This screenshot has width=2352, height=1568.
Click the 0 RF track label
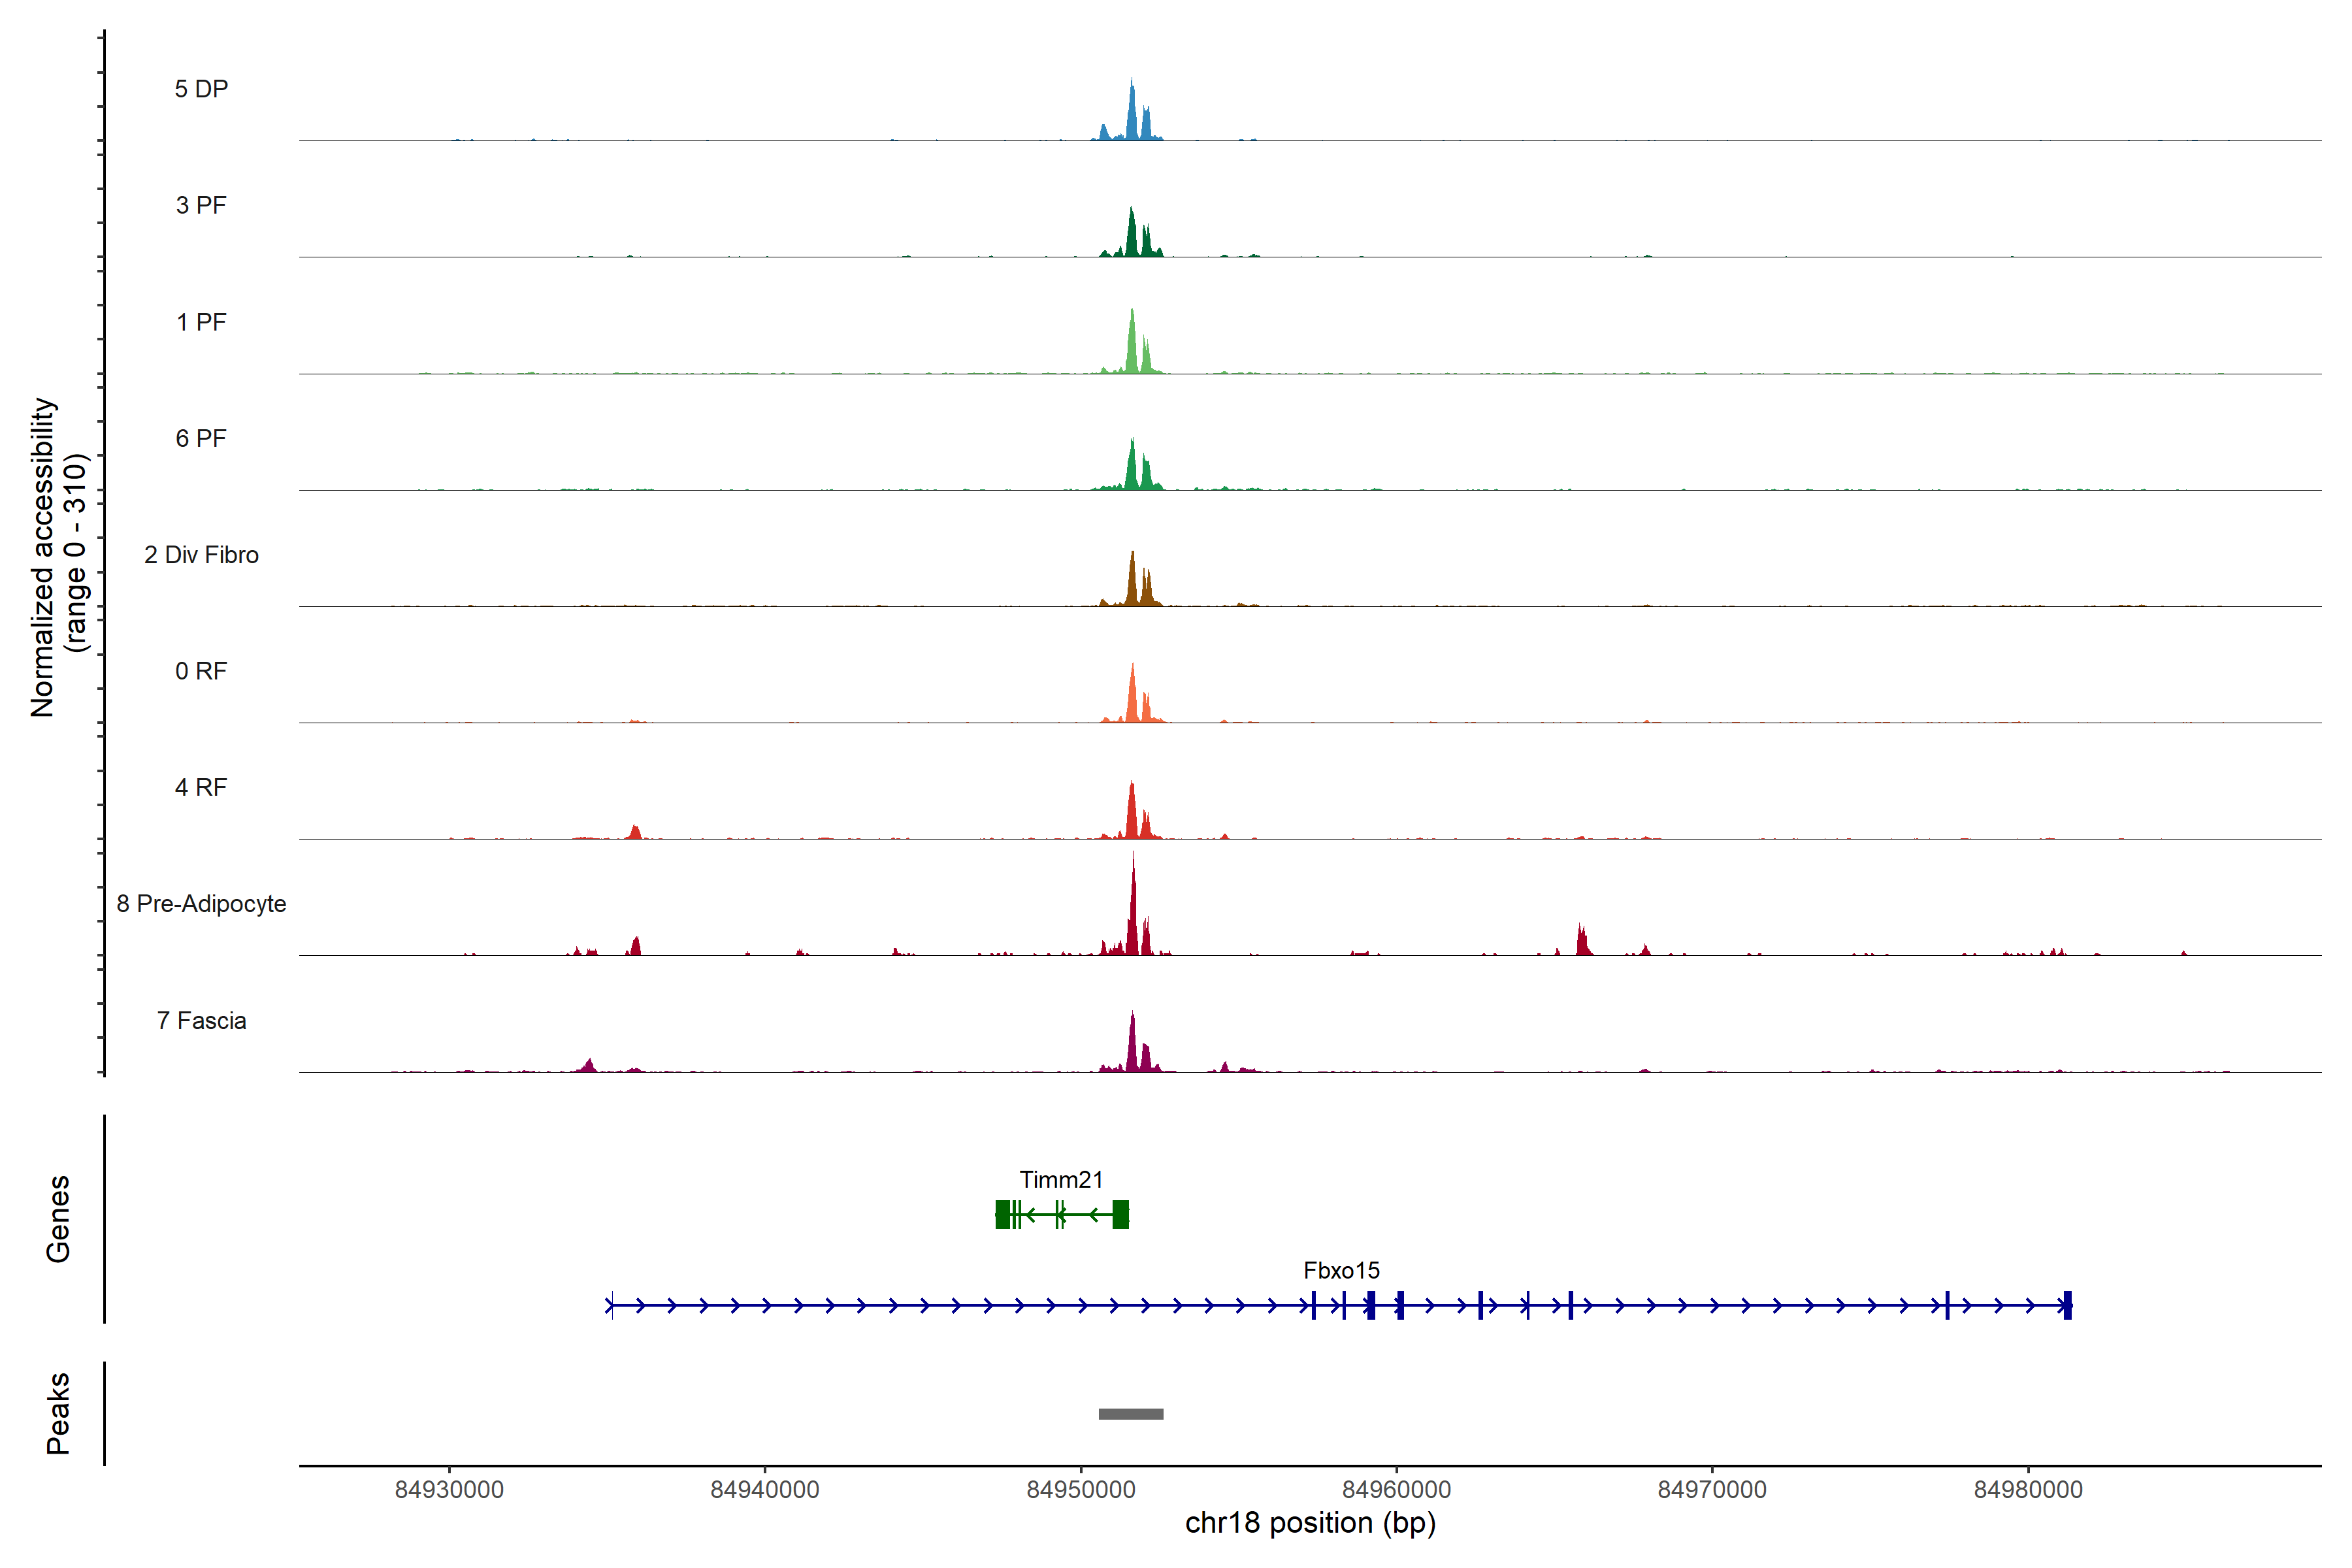(x=201, y=671)
